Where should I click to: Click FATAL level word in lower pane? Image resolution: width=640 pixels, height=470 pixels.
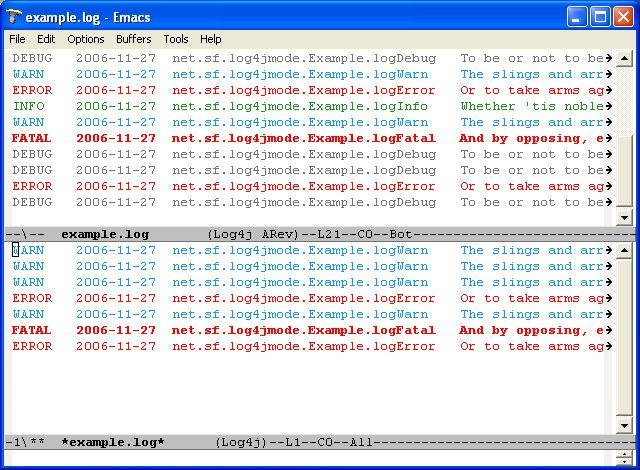[31, 330]
